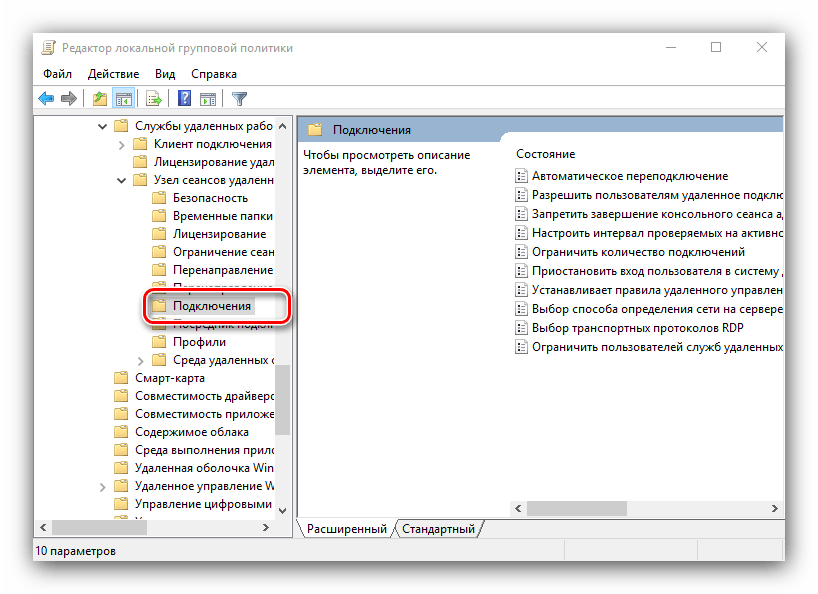
Task: Click the Filter funnel toolbar icon
Action: point(239,98)
